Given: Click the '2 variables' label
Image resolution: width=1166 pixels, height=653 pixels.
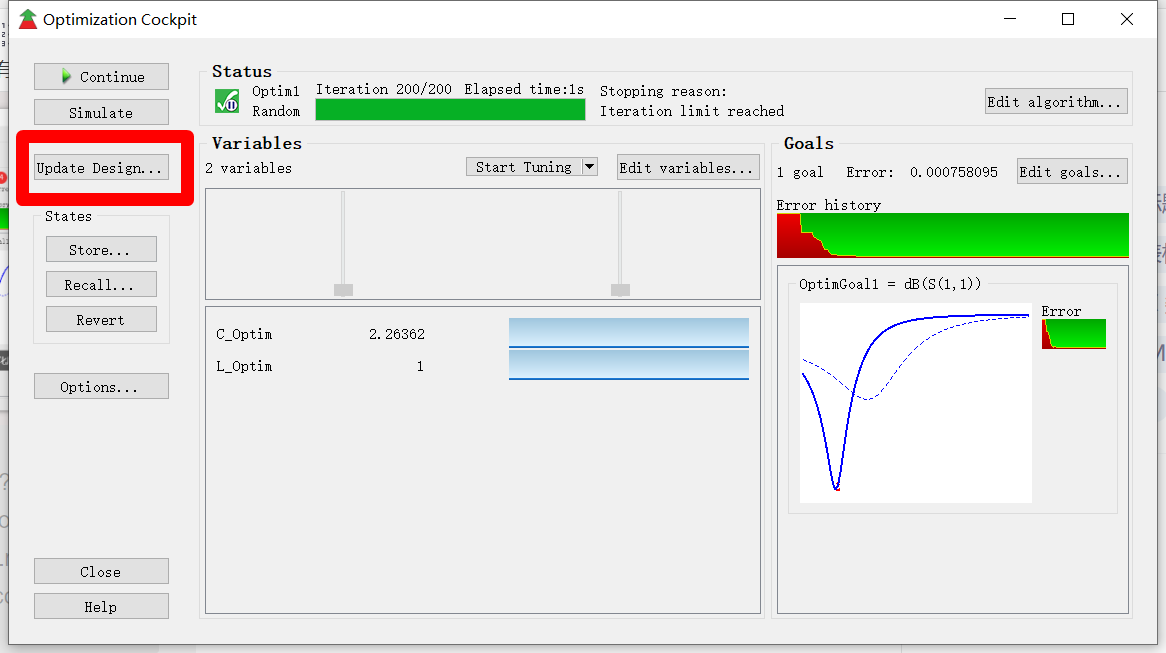Looking at the screenshot, I should coord(248,168).
